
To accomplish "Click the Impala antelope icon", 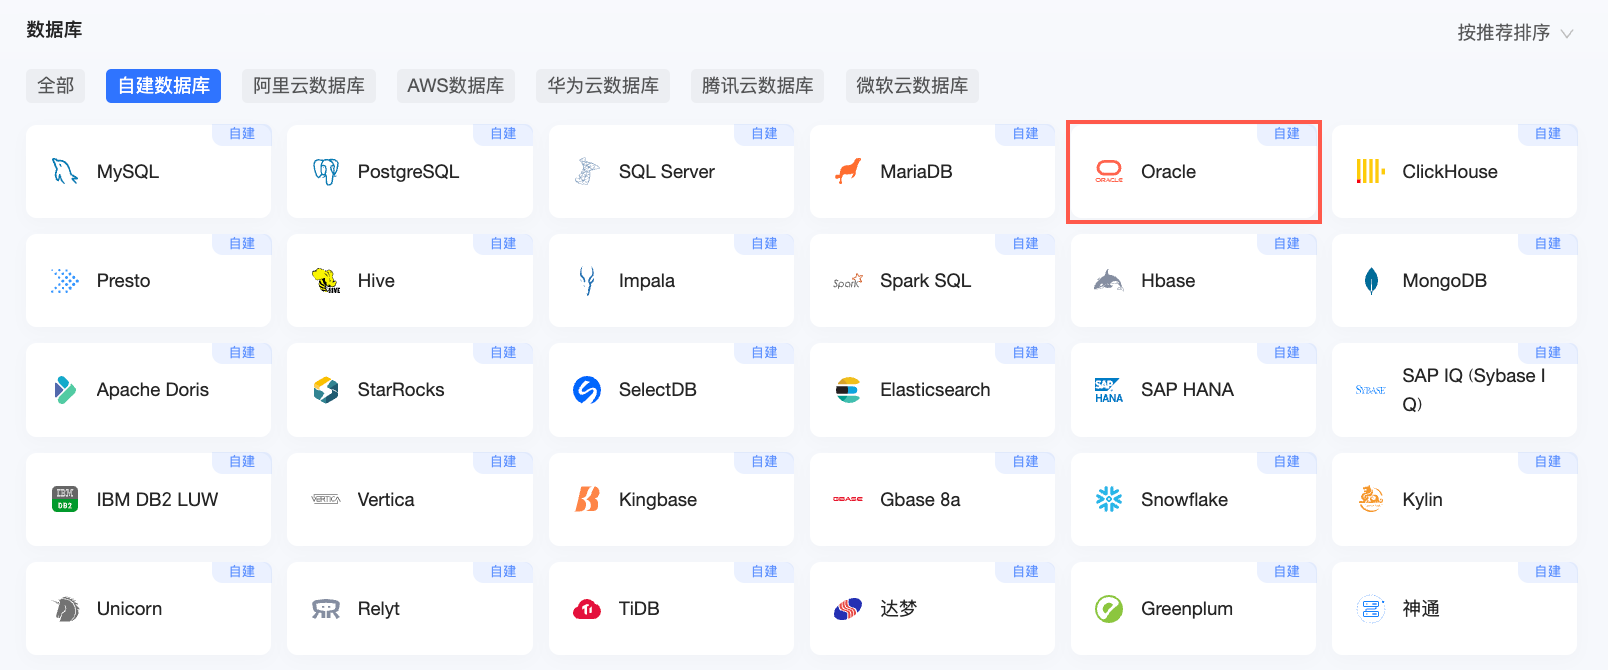I will click(587, 281).
